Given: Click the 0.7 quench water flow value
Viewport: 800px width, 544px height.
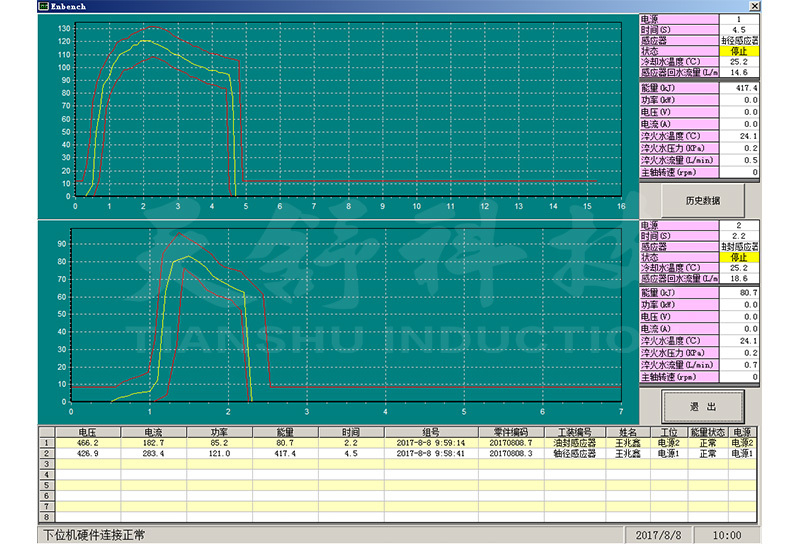Looking at the screenshot, I should coord(739,365).
